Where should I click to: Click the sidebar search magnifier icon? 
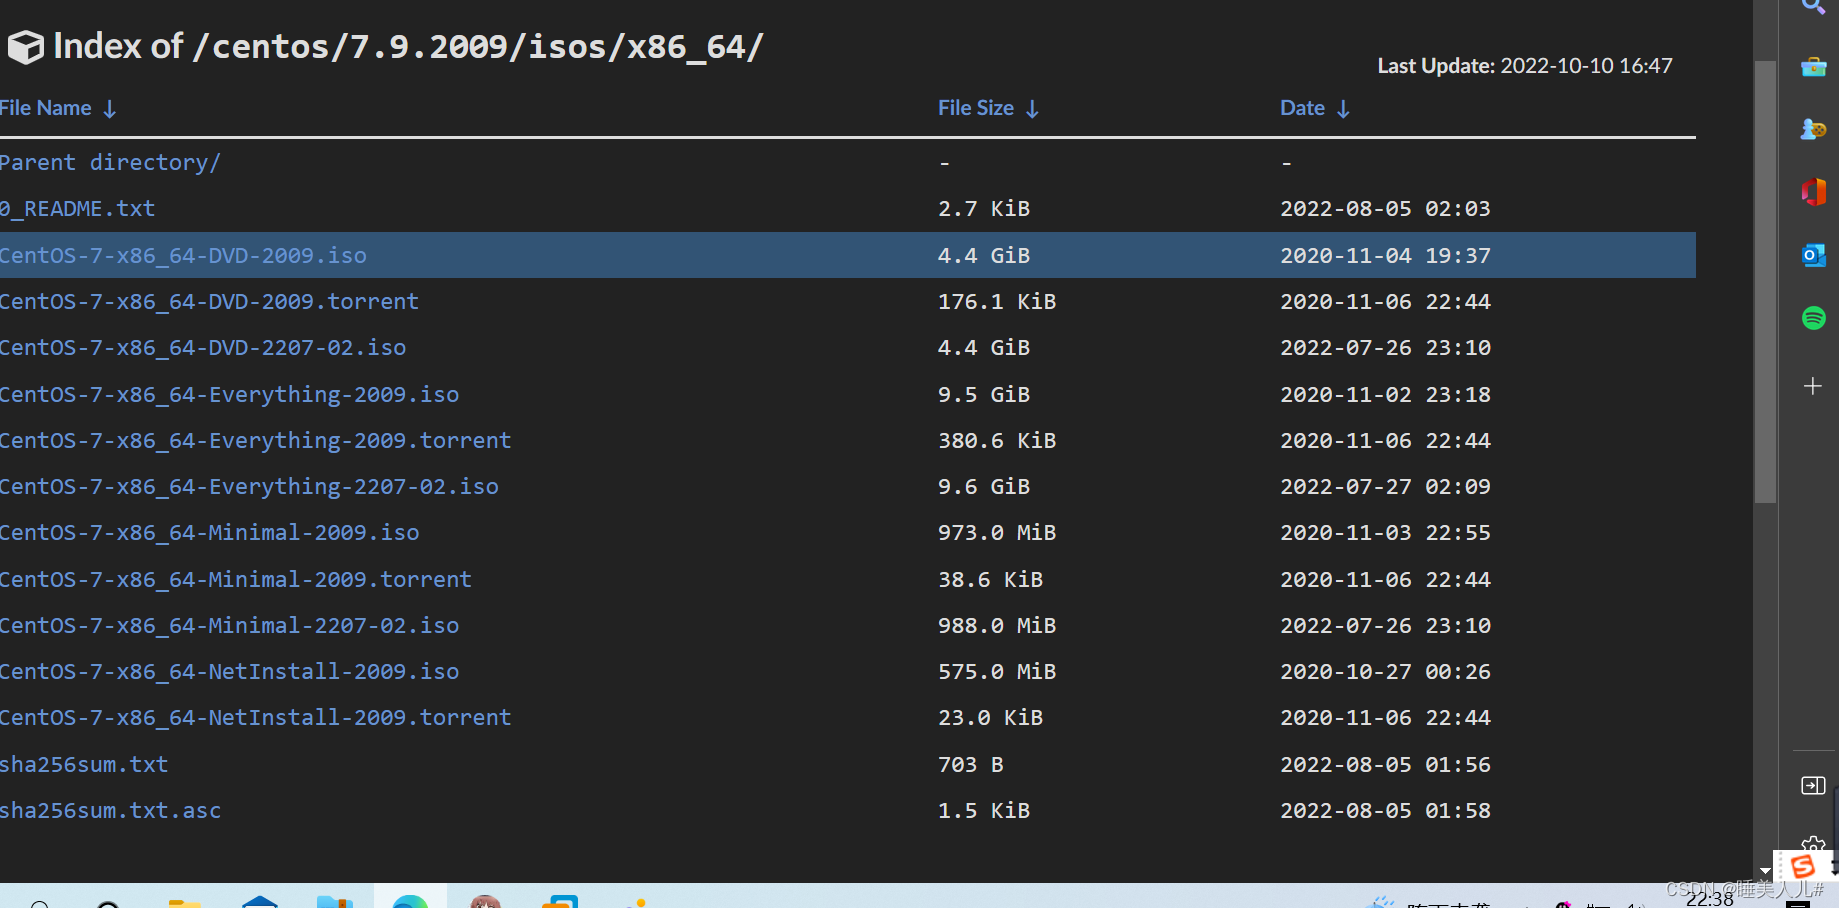pos(1813,6)
